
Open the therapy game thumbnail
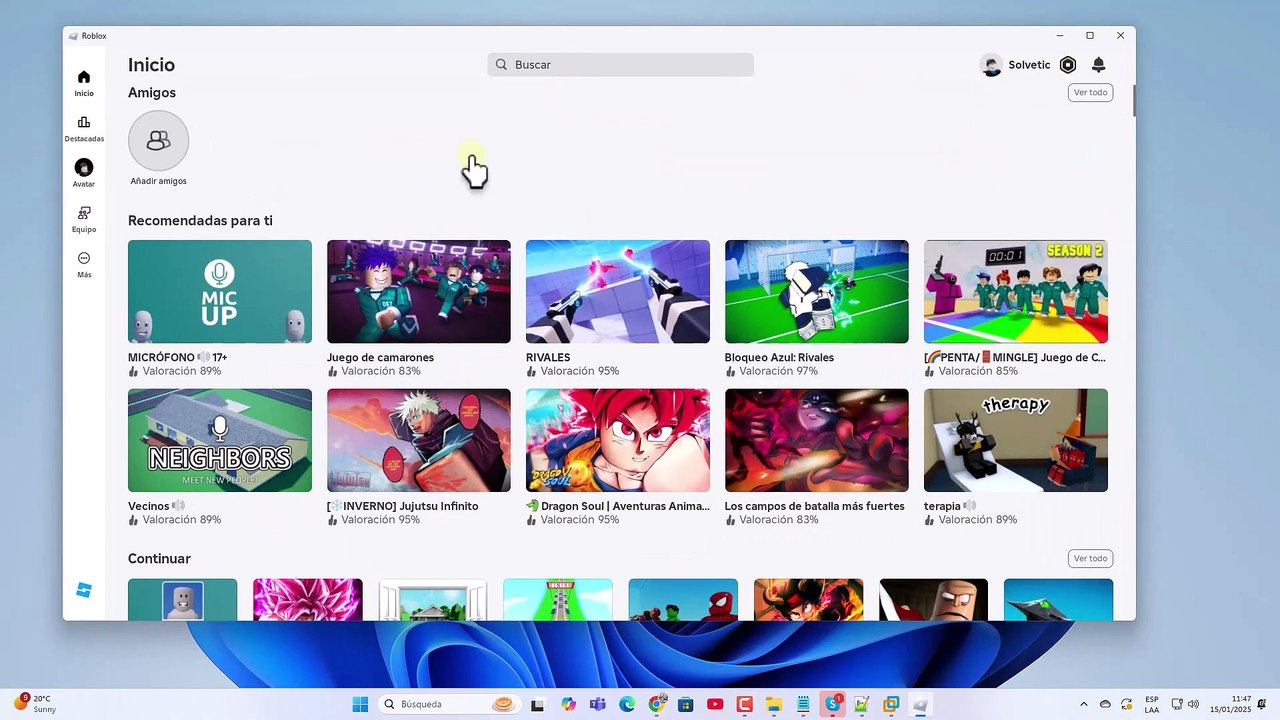coord(1016,440)
